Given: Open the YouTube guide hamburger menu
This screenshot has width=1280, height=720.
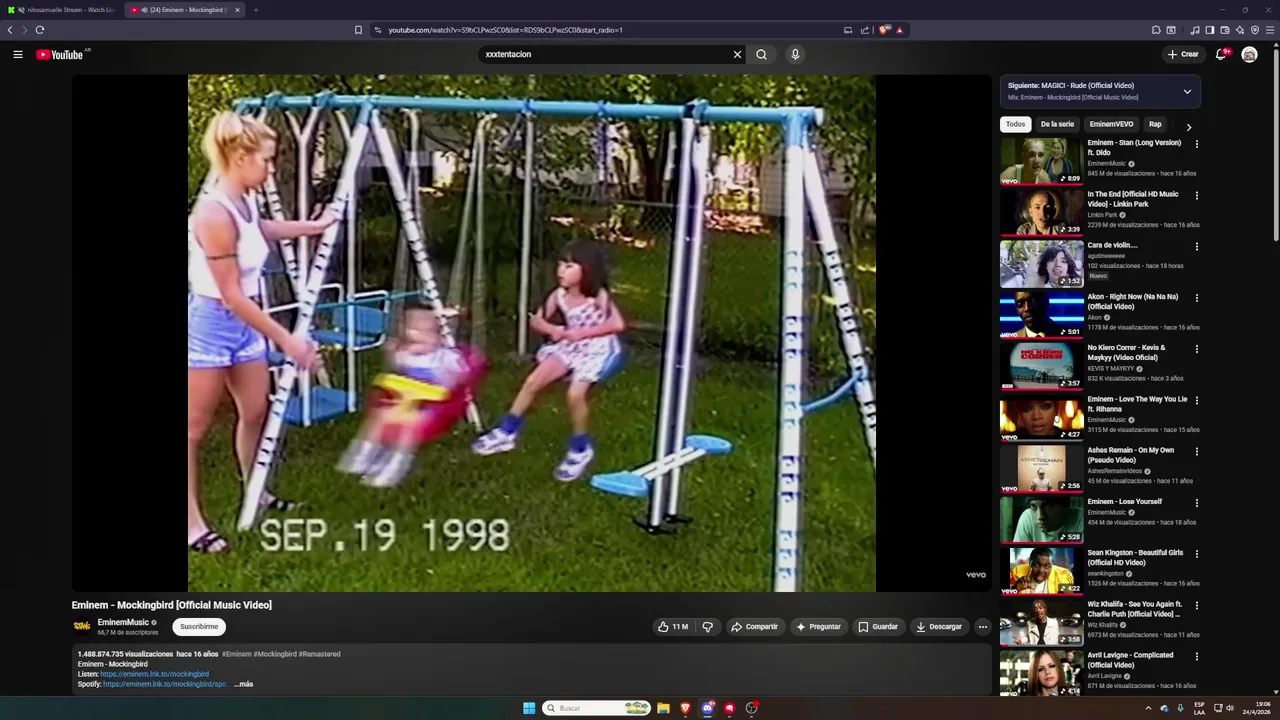Looking at the screenshot, I should [x=18, y=54].
